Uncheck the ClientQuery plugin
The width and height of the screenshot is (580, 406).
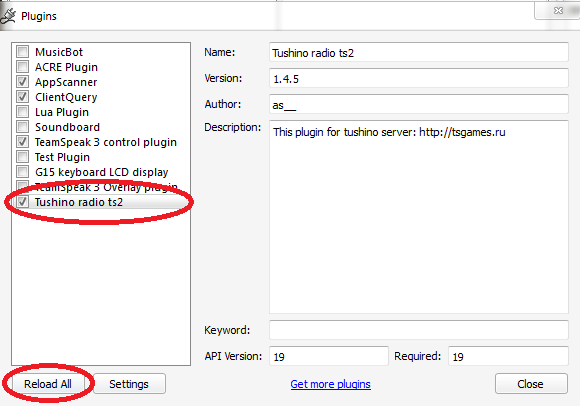point(23,97)
